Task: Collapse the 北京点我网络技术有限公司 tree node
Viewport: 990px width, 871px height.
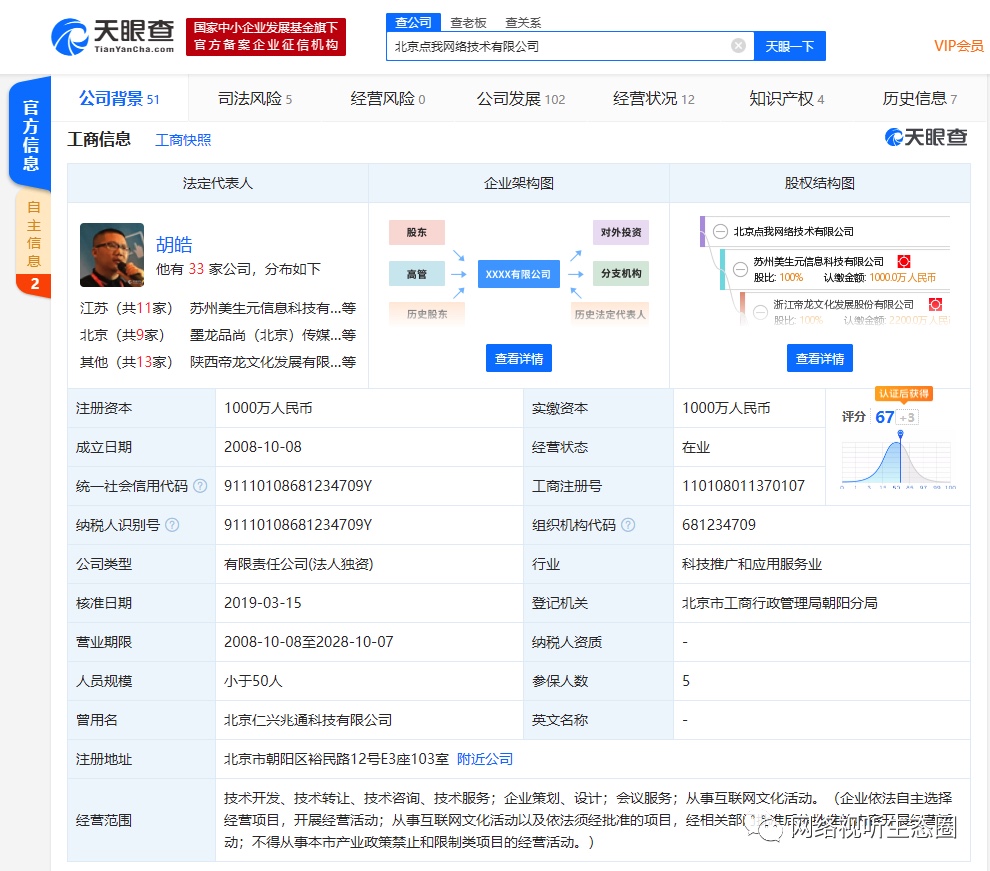Action: [720, 232]
